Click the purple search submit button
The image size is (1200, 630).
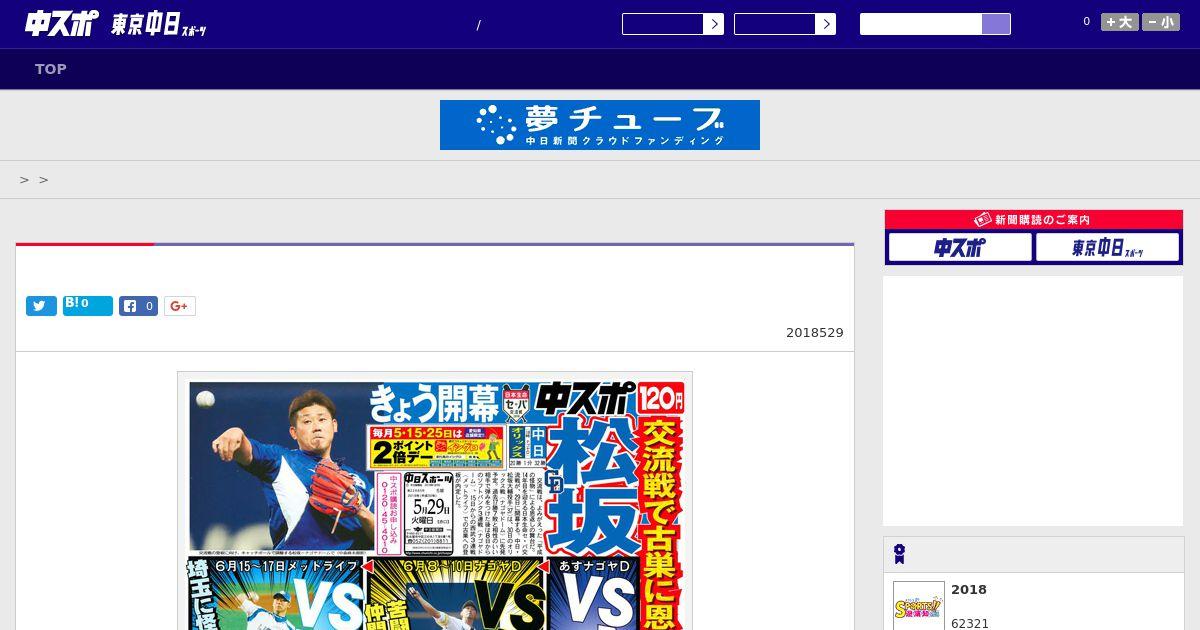[x=996, y=24]
